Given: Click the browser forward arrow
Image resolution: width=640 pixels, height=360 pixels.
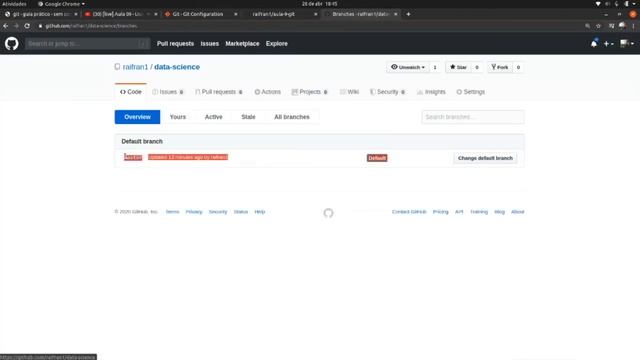Looking at the screenshot, I should click(x=16, y=26).
